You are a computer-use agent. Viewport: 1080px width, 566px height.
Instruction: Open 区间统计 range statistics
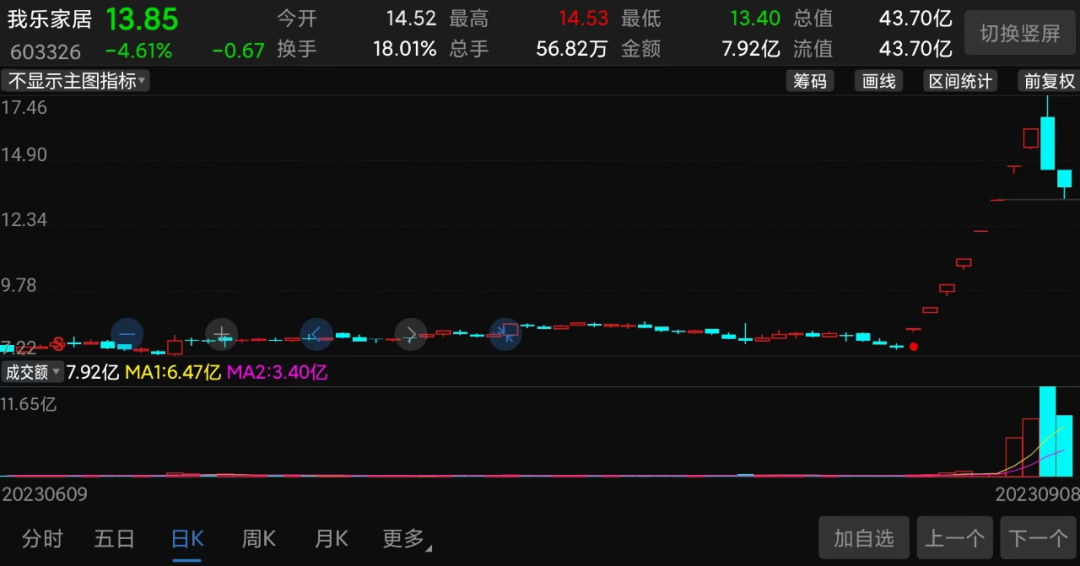960,81
